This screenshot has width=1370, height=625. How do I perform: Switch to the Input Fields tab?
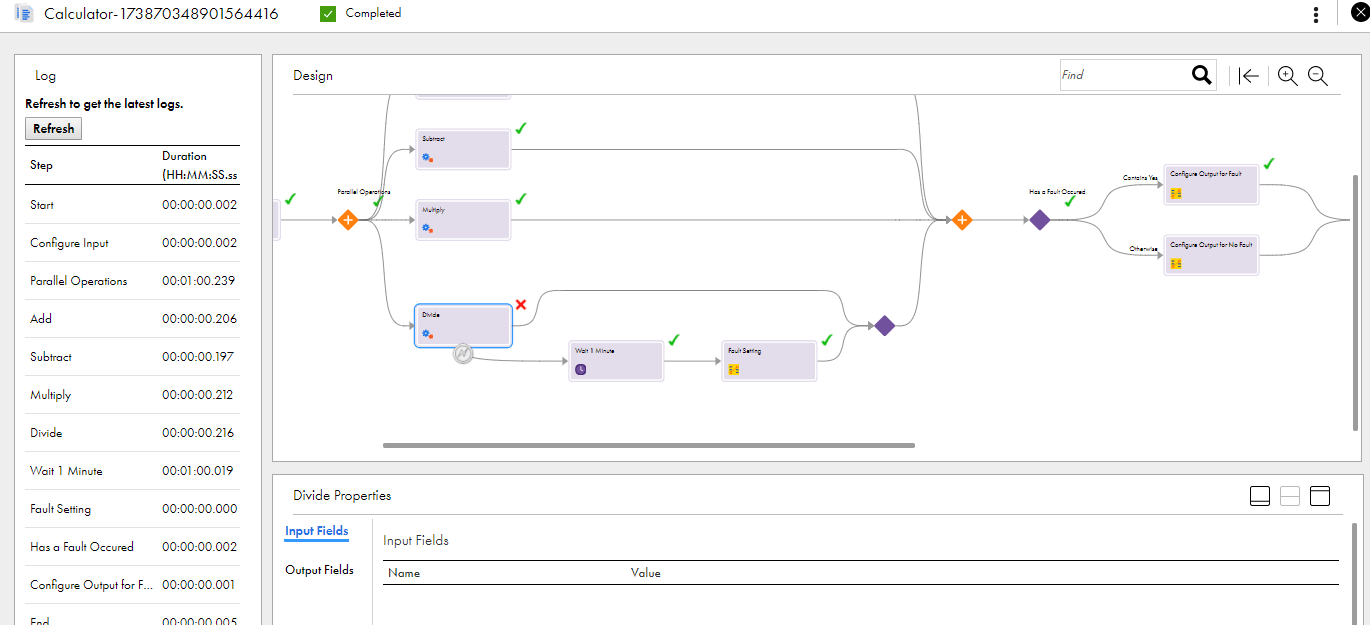click(316, 531)
